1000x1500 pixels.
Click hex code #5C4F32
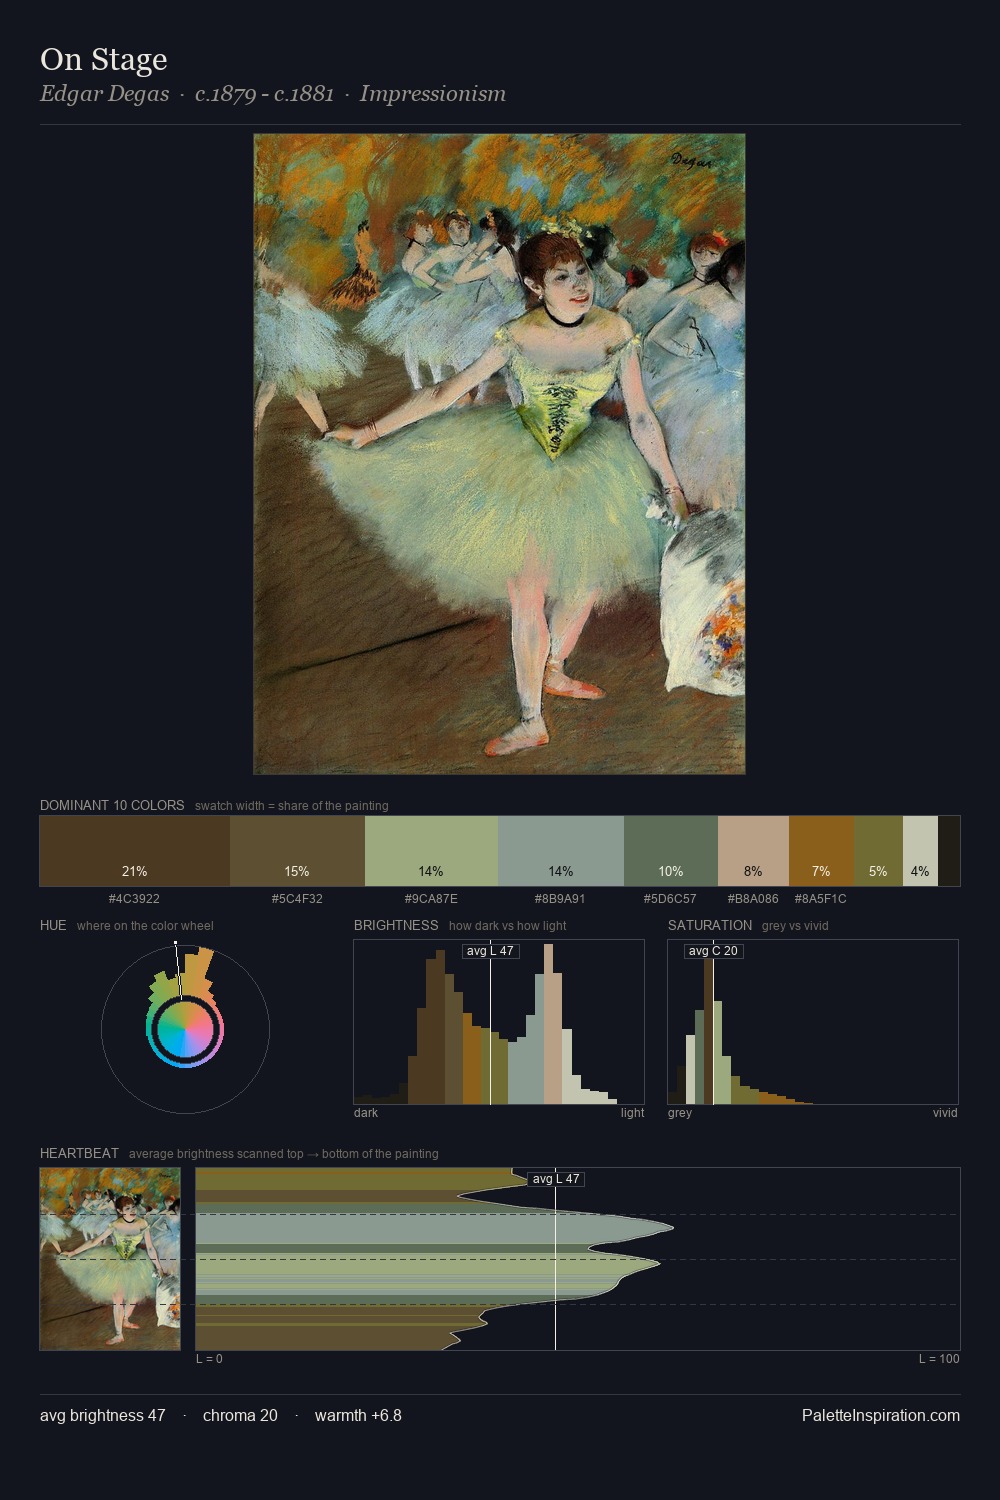point(297,899)
